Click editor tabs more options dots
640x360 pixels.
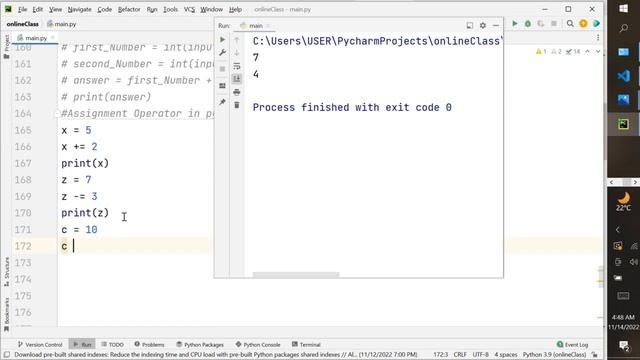click(598, 38)
